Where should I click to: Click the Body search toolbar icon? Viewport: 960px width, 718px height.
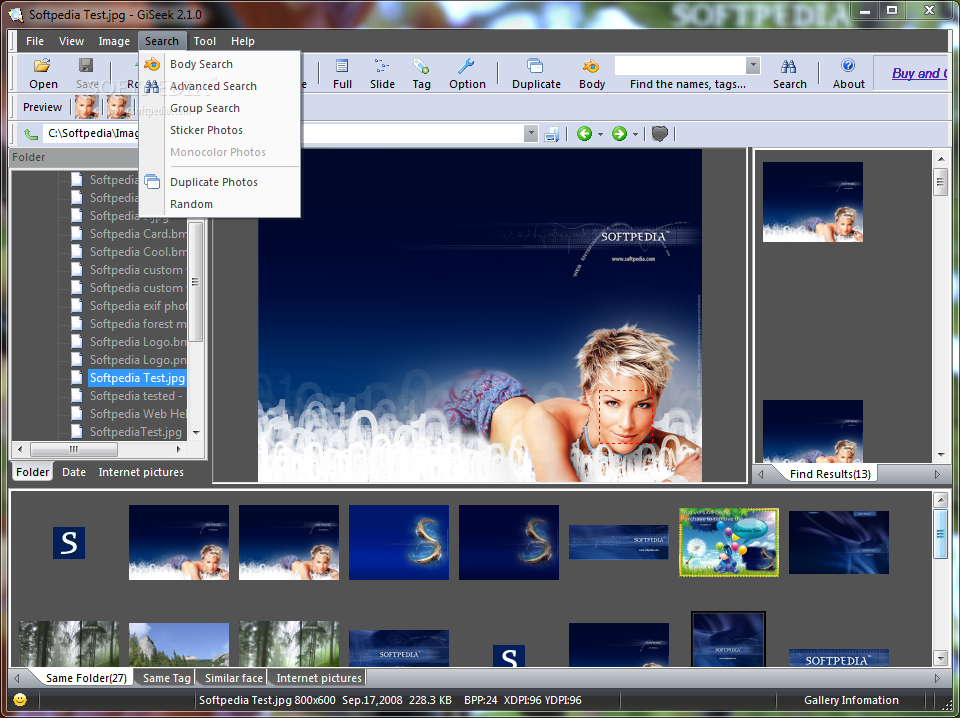click(591, 65)
